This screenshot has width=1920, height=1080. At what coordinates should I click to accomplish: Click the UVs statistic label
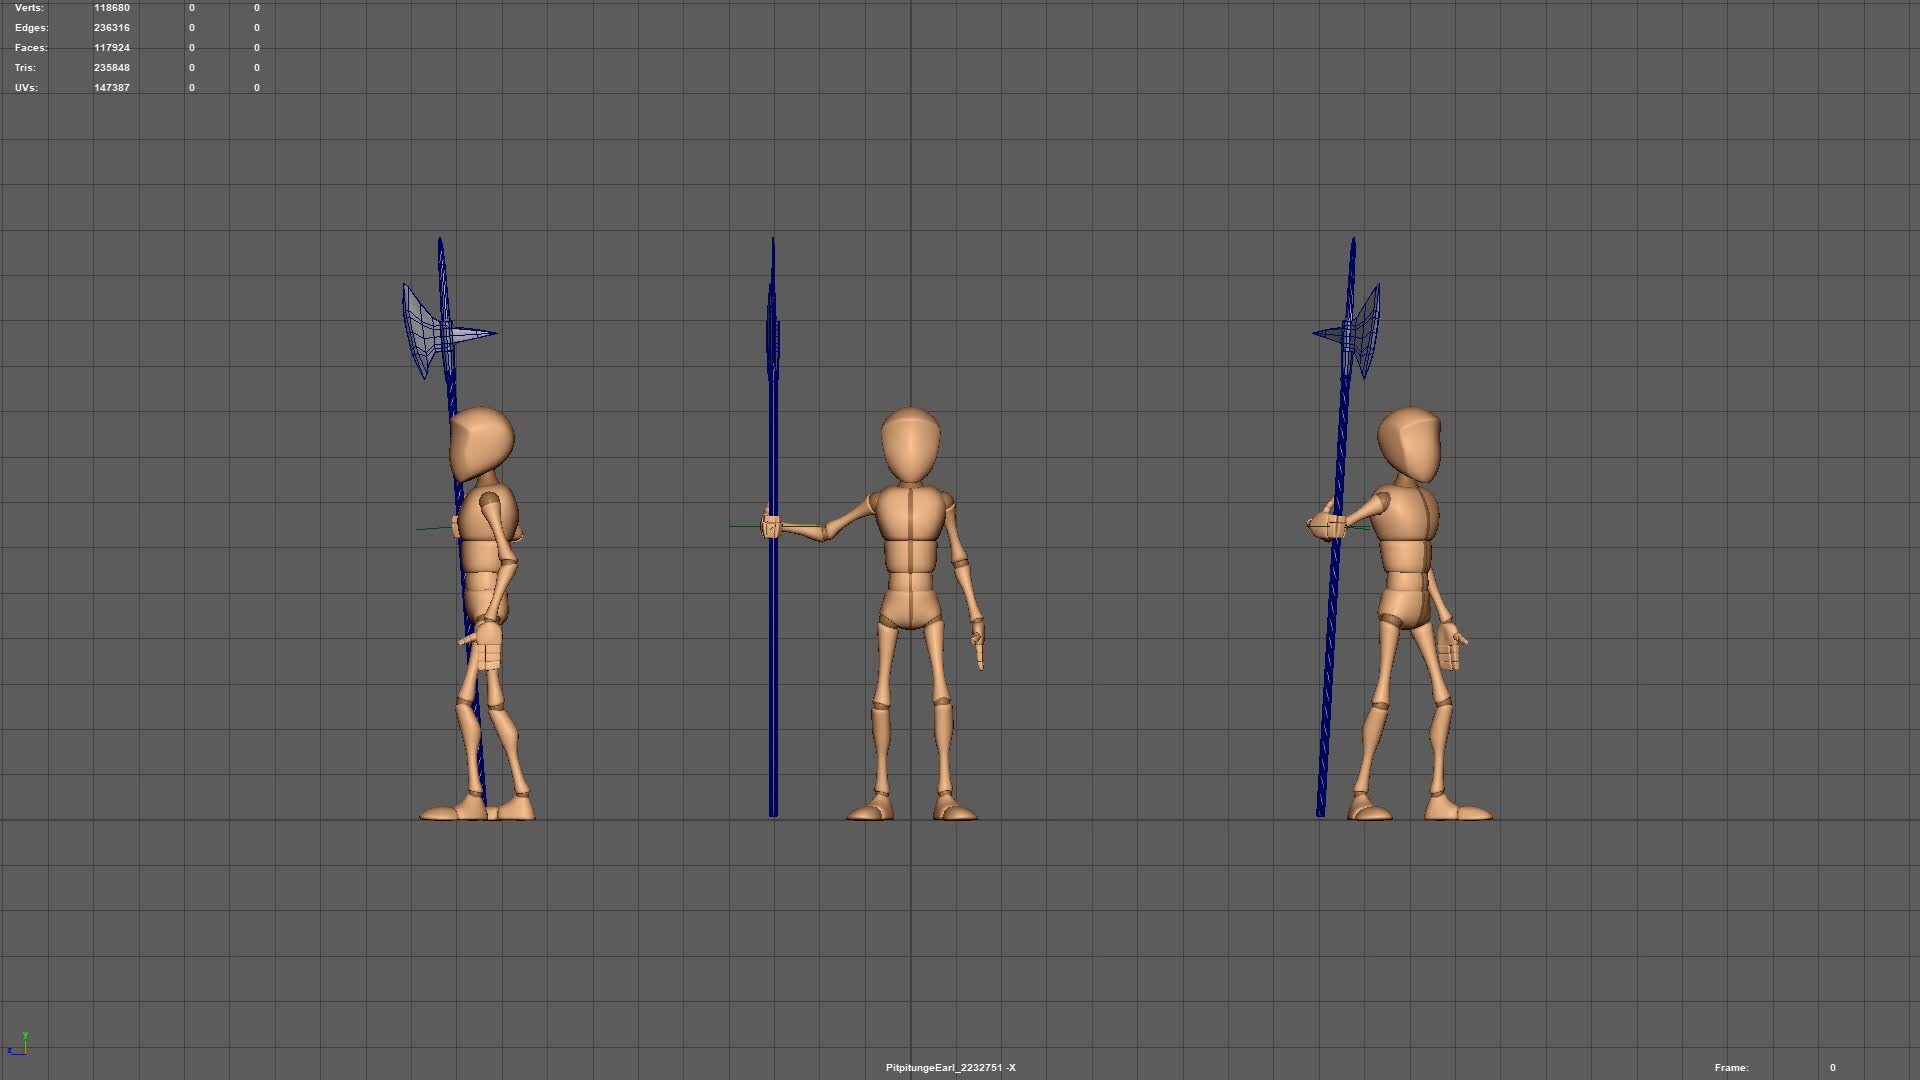[x=26, y=87]
